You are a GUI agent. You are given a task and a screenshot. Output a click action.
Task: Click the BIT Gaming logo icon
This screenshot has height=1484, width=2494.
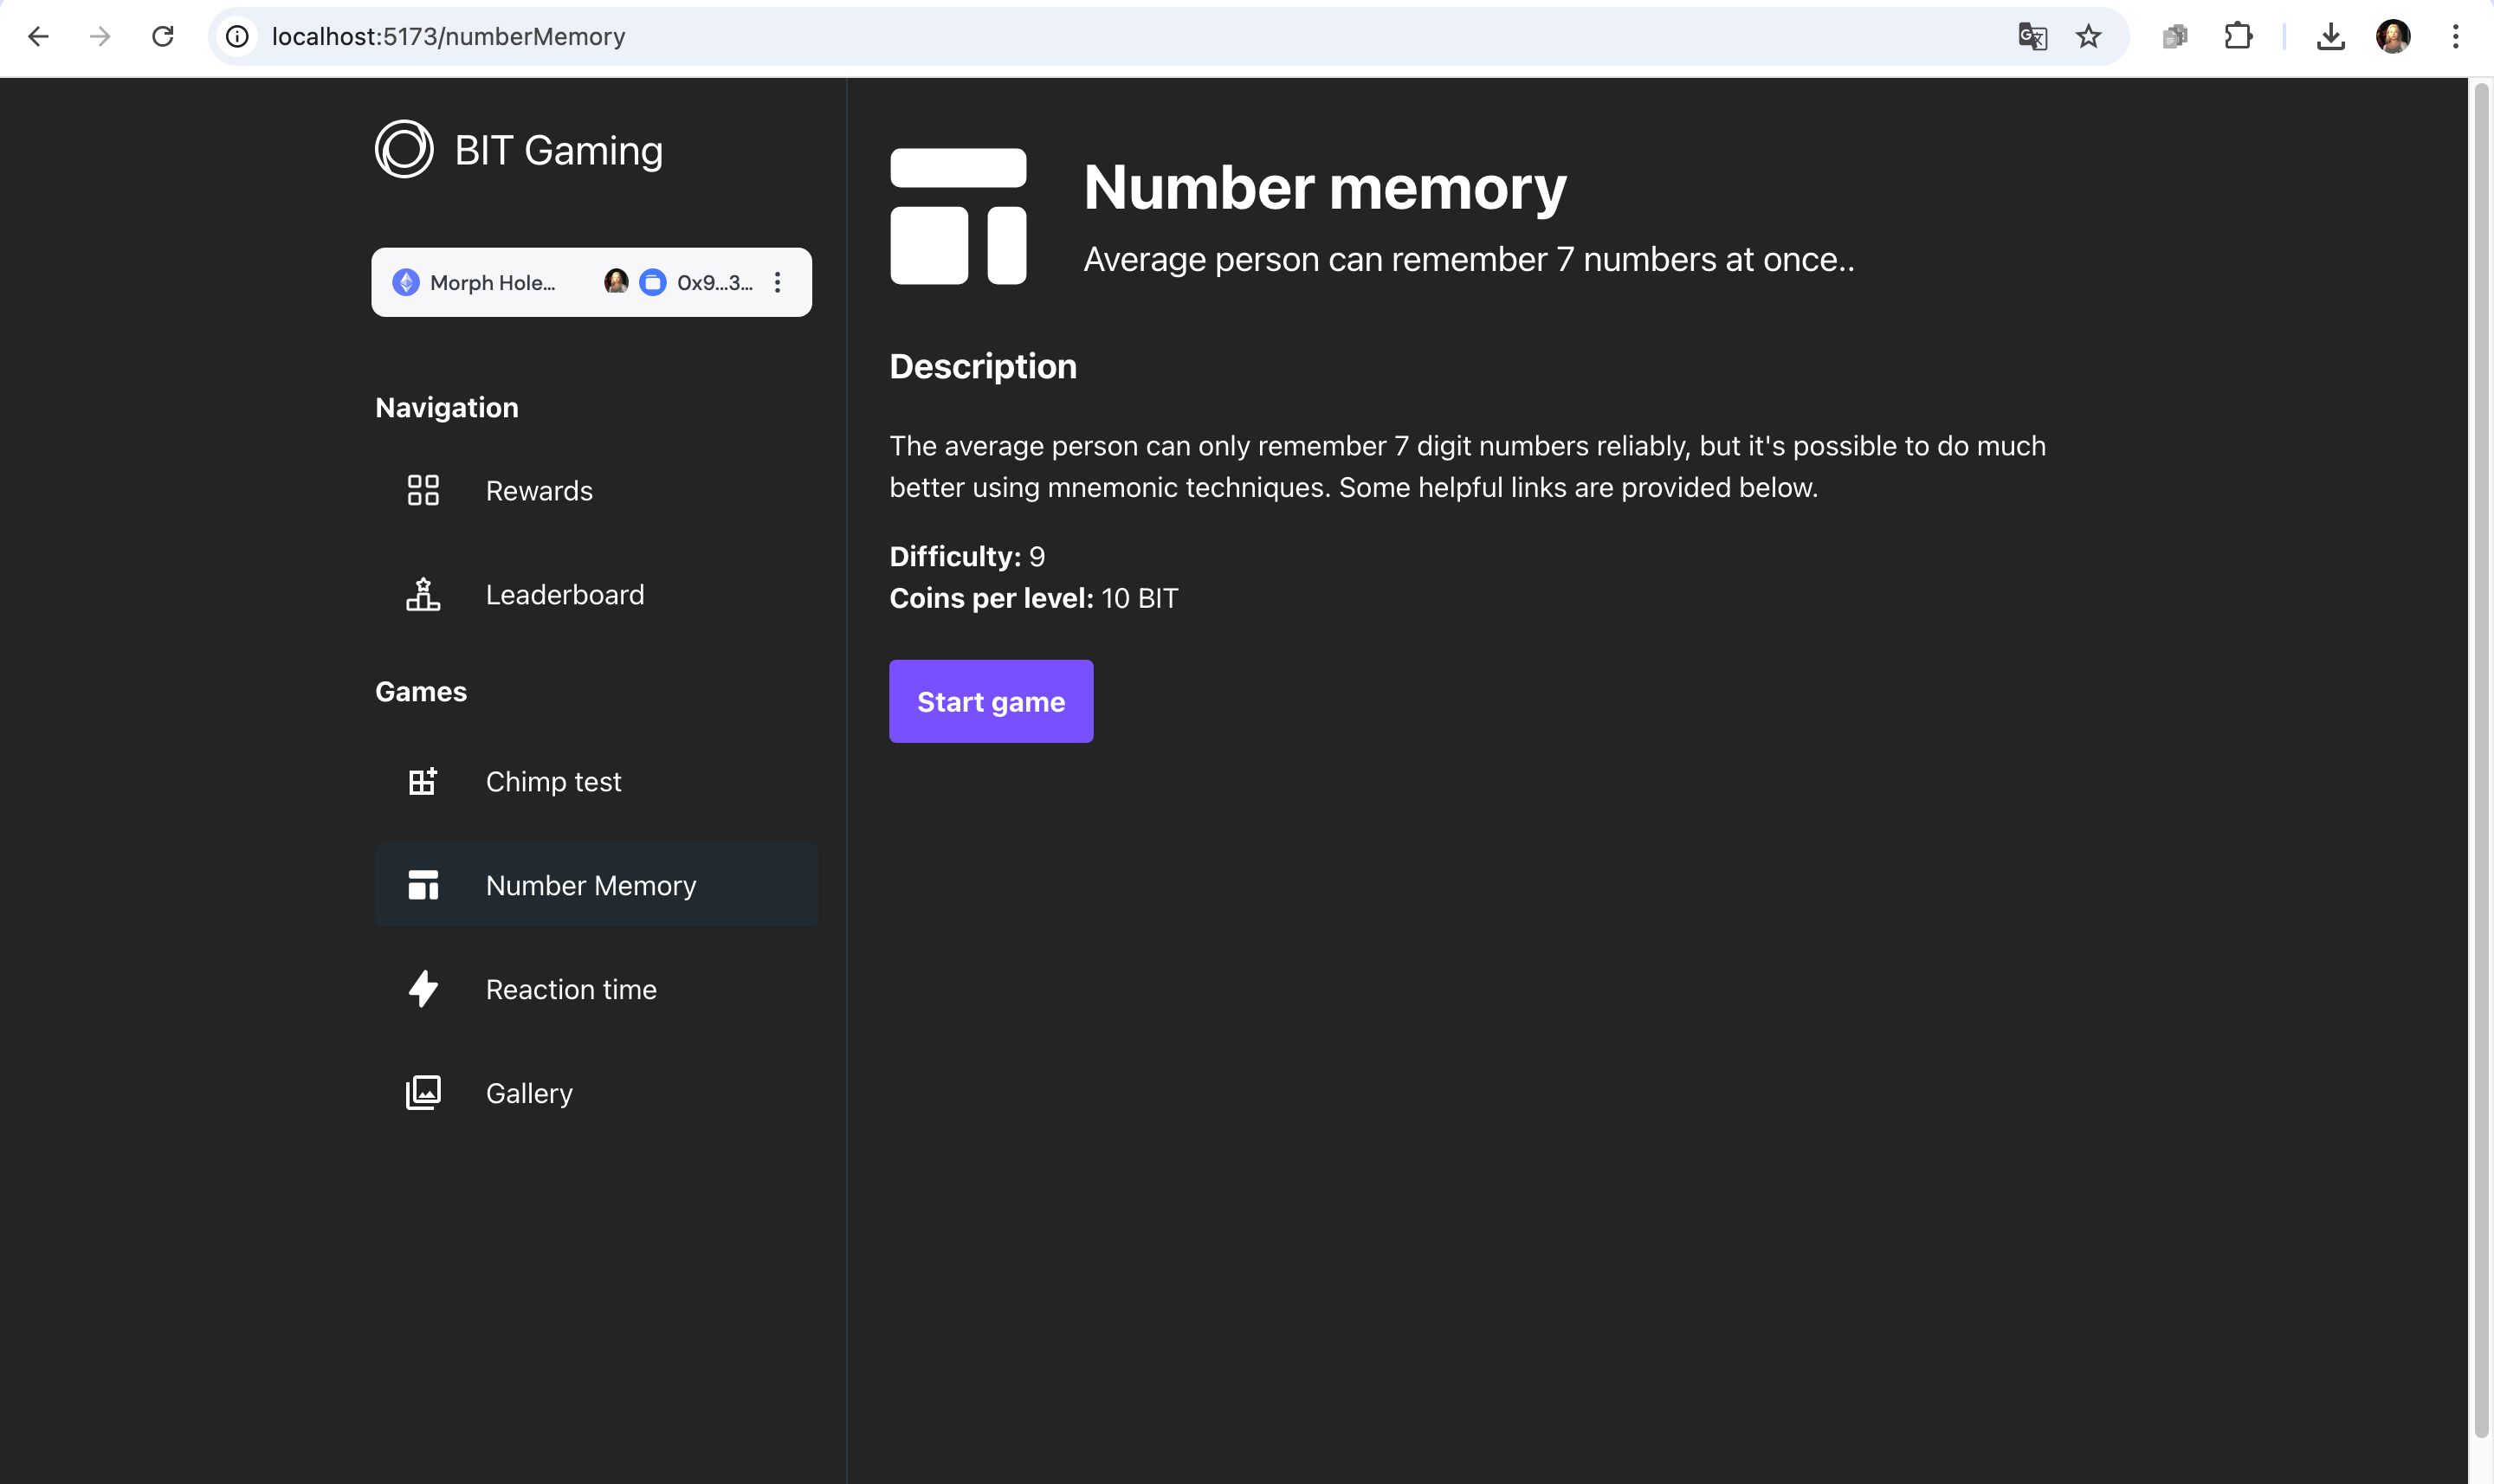coord(403,148)
